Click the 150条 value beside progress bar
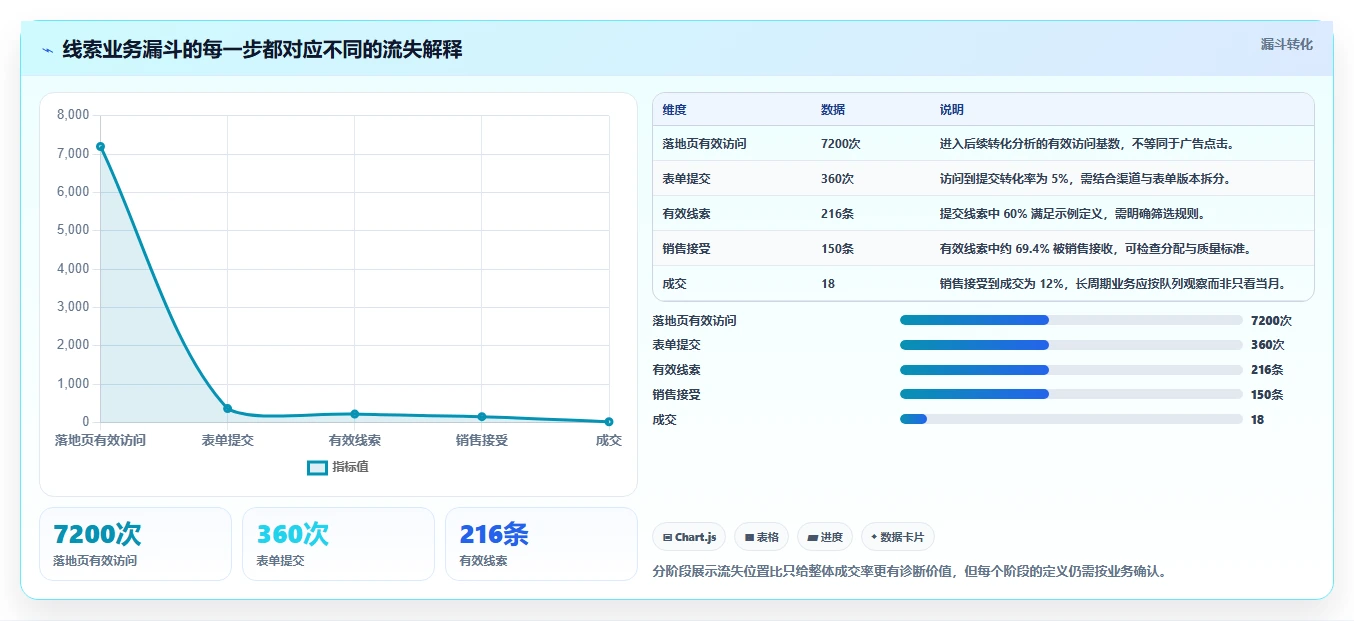The image size is (1354, 621). 1267,395
